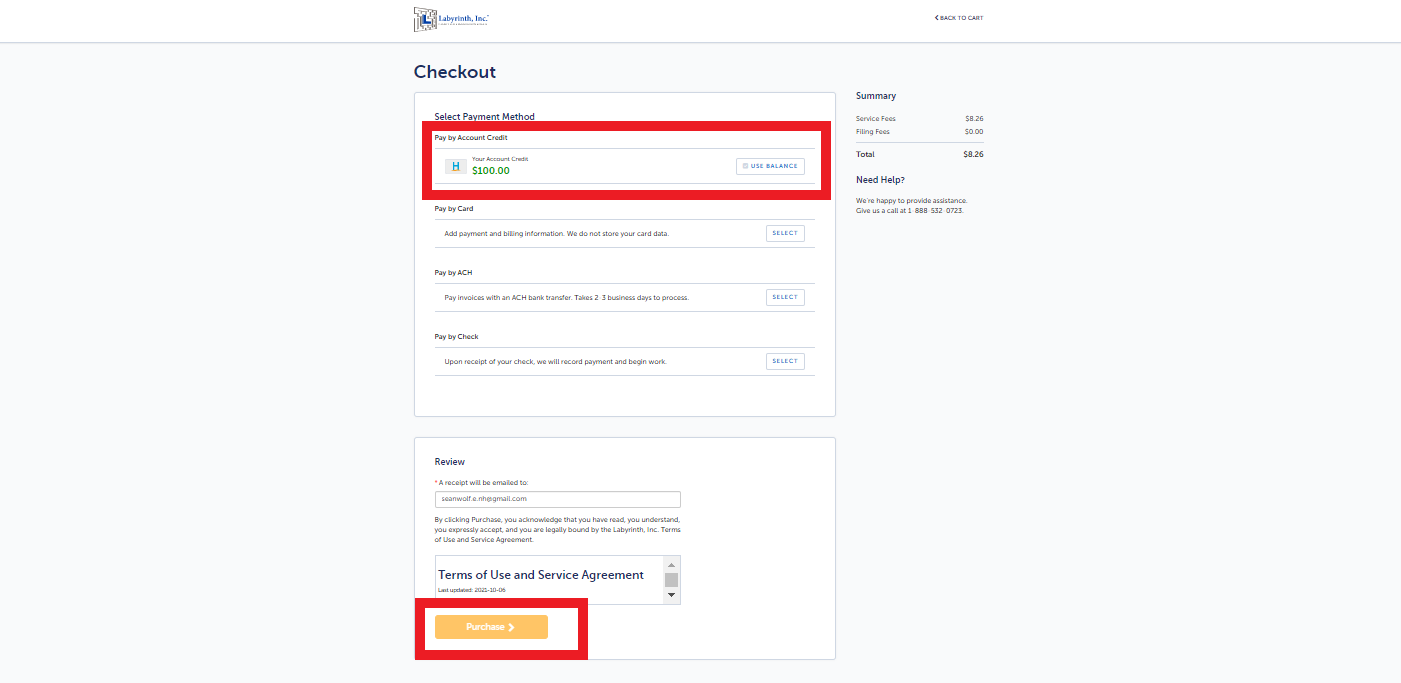This screenshot has width=1401, height=683.
Task: Go back to cart
Action: click(x=959, y=18)
